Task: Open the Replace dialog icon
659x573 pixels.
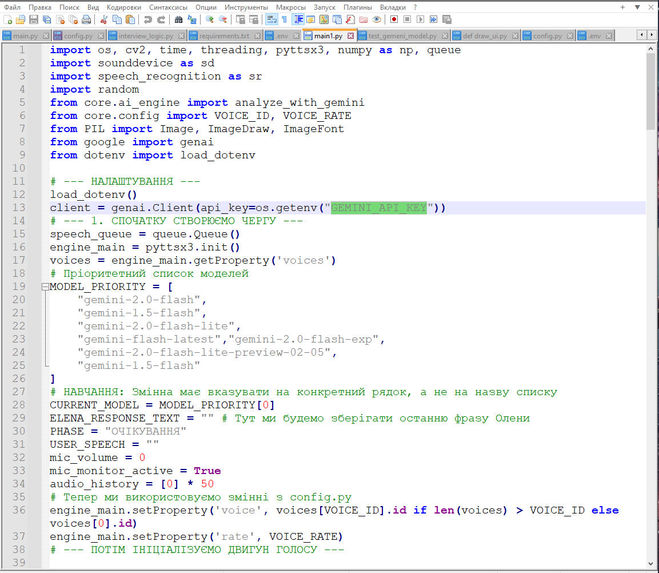Action: 192,20
